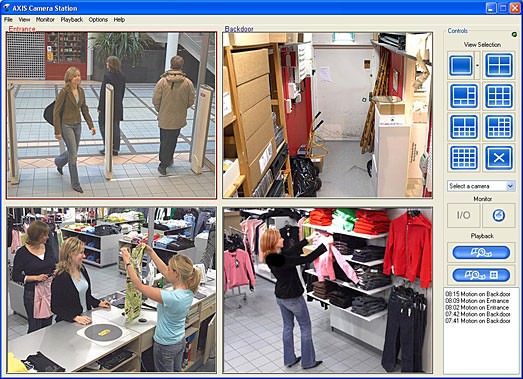This screenshot has width=523, height=379.
Task: Select the single camera view layout
Action: click(461, 65)
